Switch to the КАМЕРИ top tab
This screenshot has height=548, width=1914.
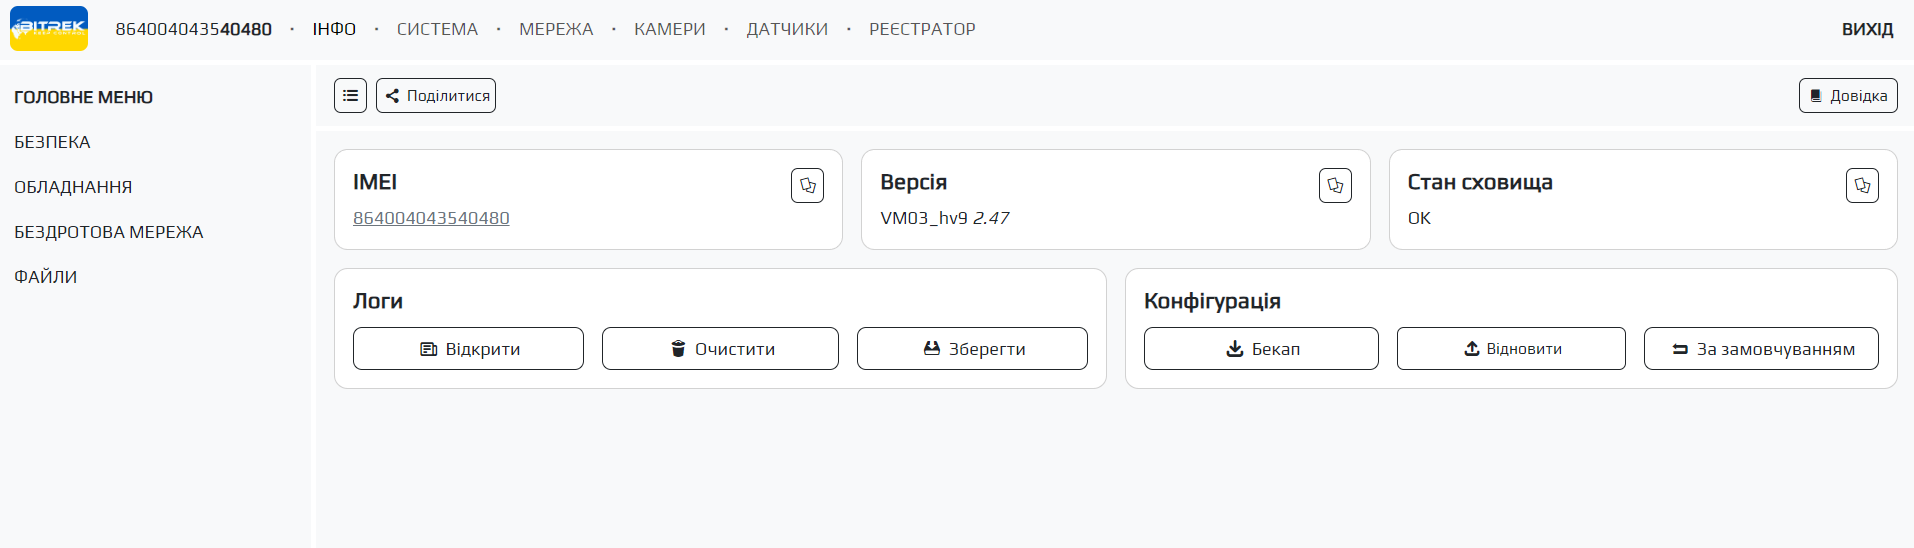(x=670, y=29)
